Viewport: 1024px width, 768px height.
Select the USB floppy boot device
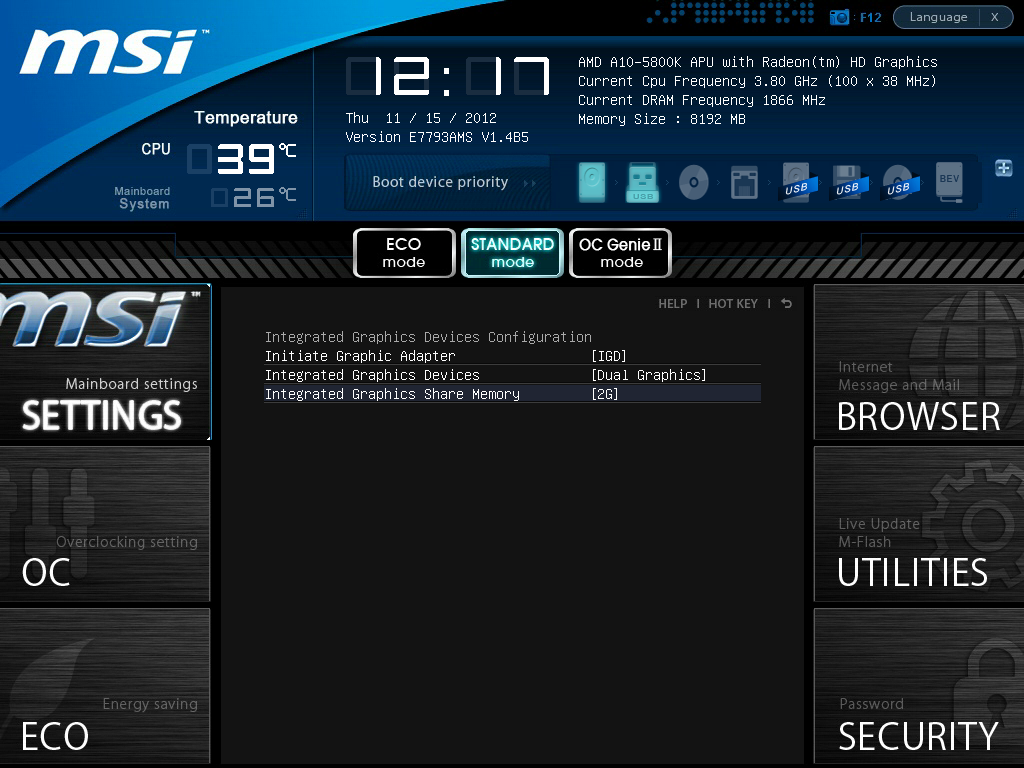pyautogui.click(x=848, y=183)
